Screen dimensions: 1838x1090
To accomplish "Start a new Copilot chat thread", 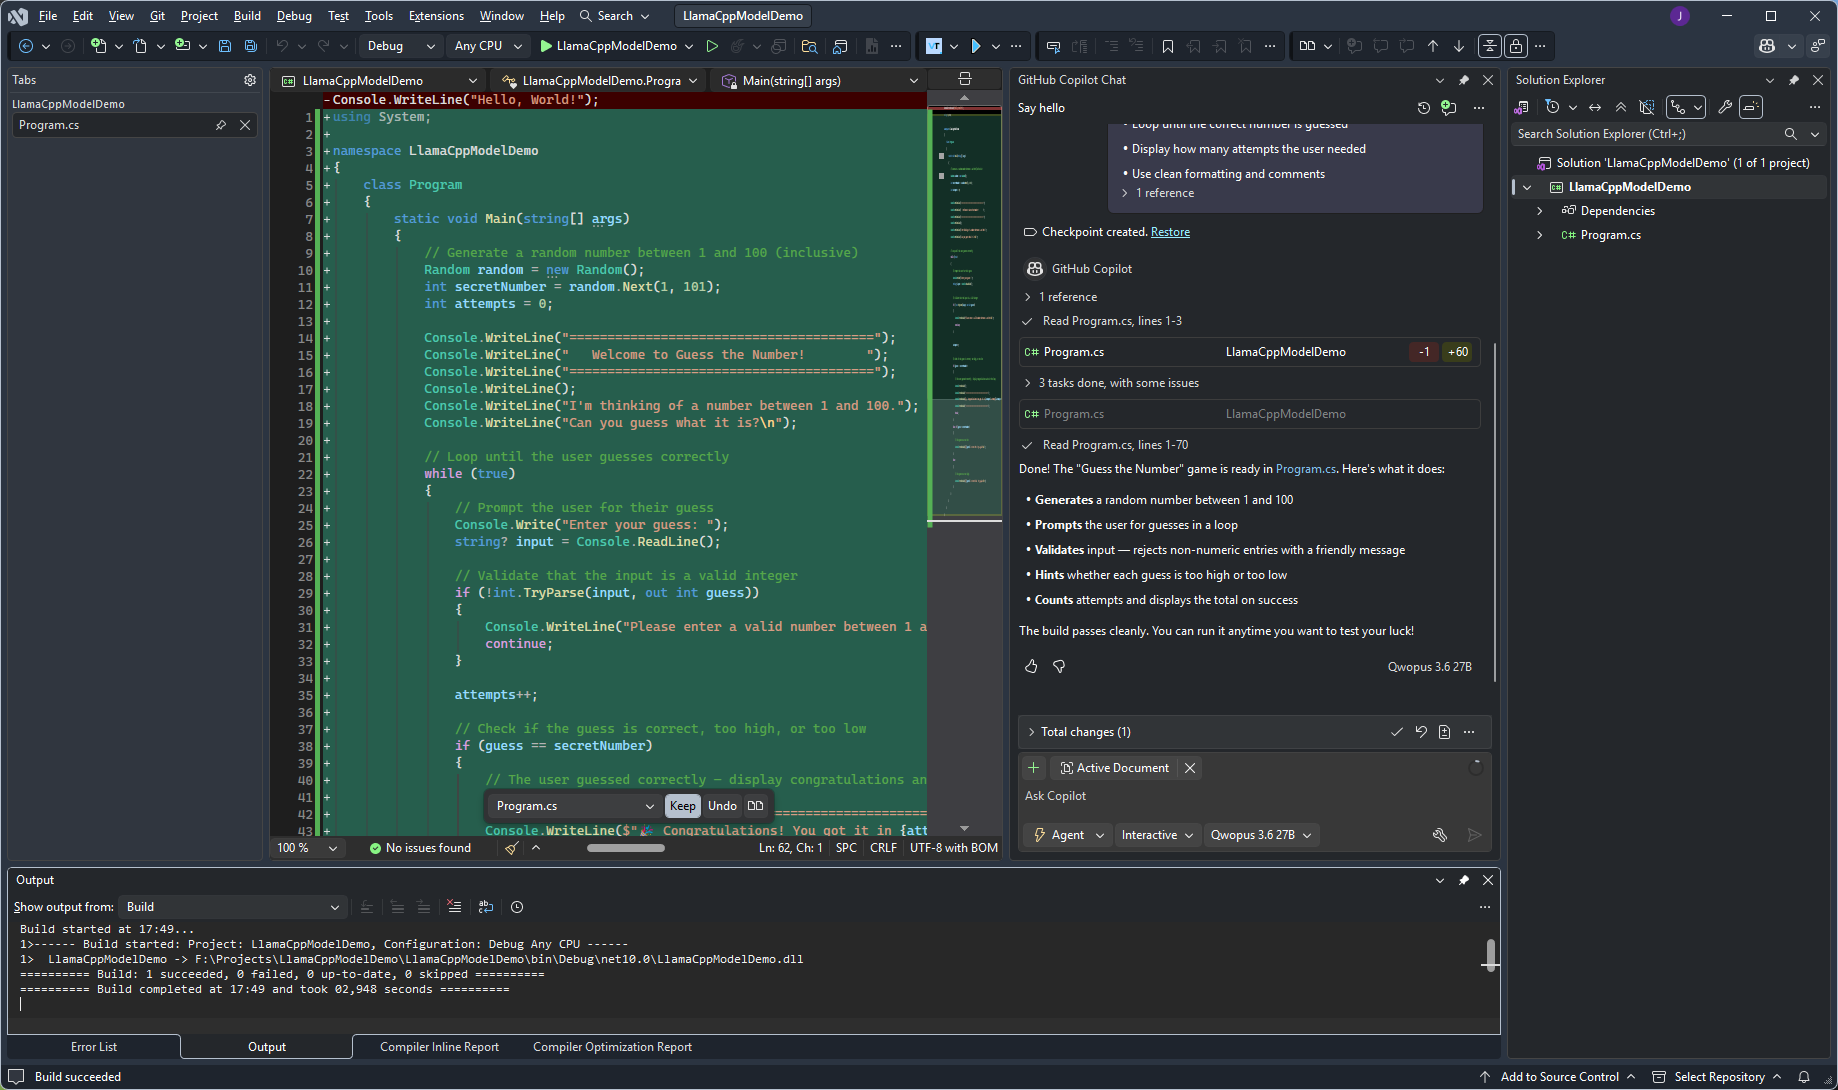I will coord(1449,108).
